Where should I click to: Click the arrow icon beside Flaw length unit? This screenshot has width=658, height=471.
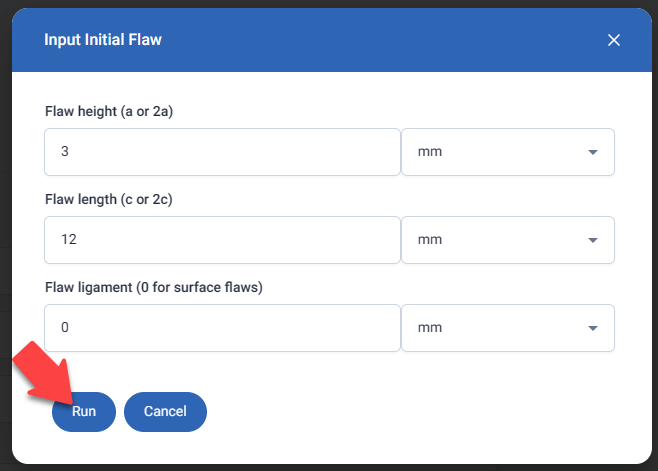pyautogui.click(x=592, y=241)
